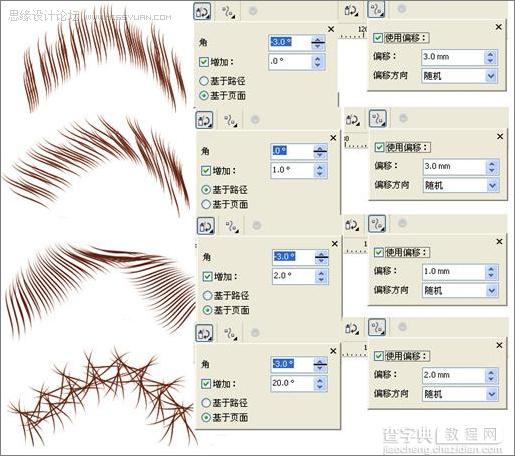This screenshot has width=515, height=456.
Task: Choose 基于页面 in the increment 20.0° panel
Action: 206,417
